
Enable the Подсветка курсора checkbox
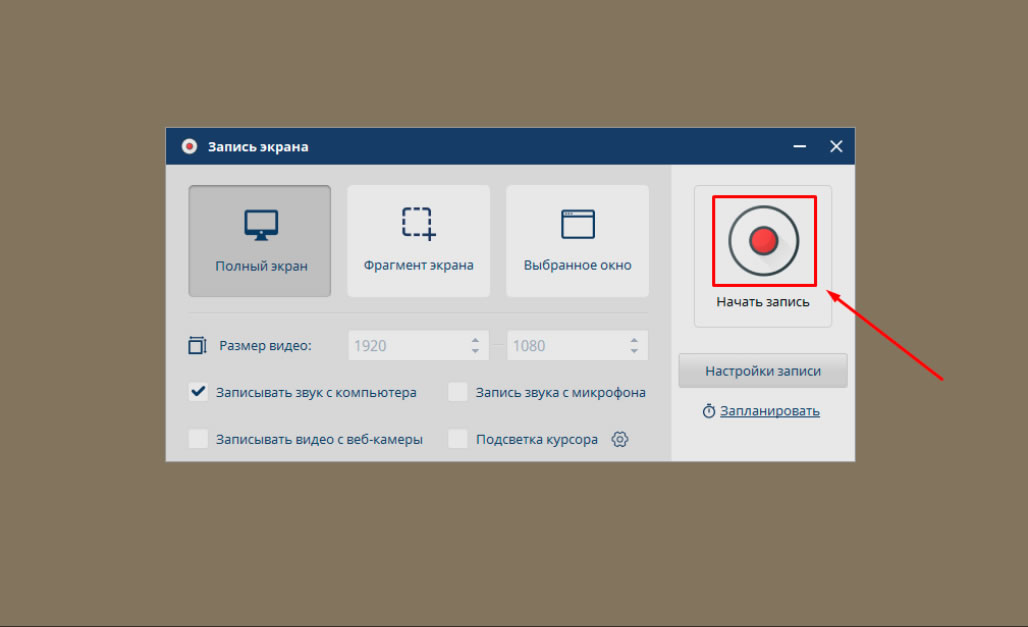(458, 439)
